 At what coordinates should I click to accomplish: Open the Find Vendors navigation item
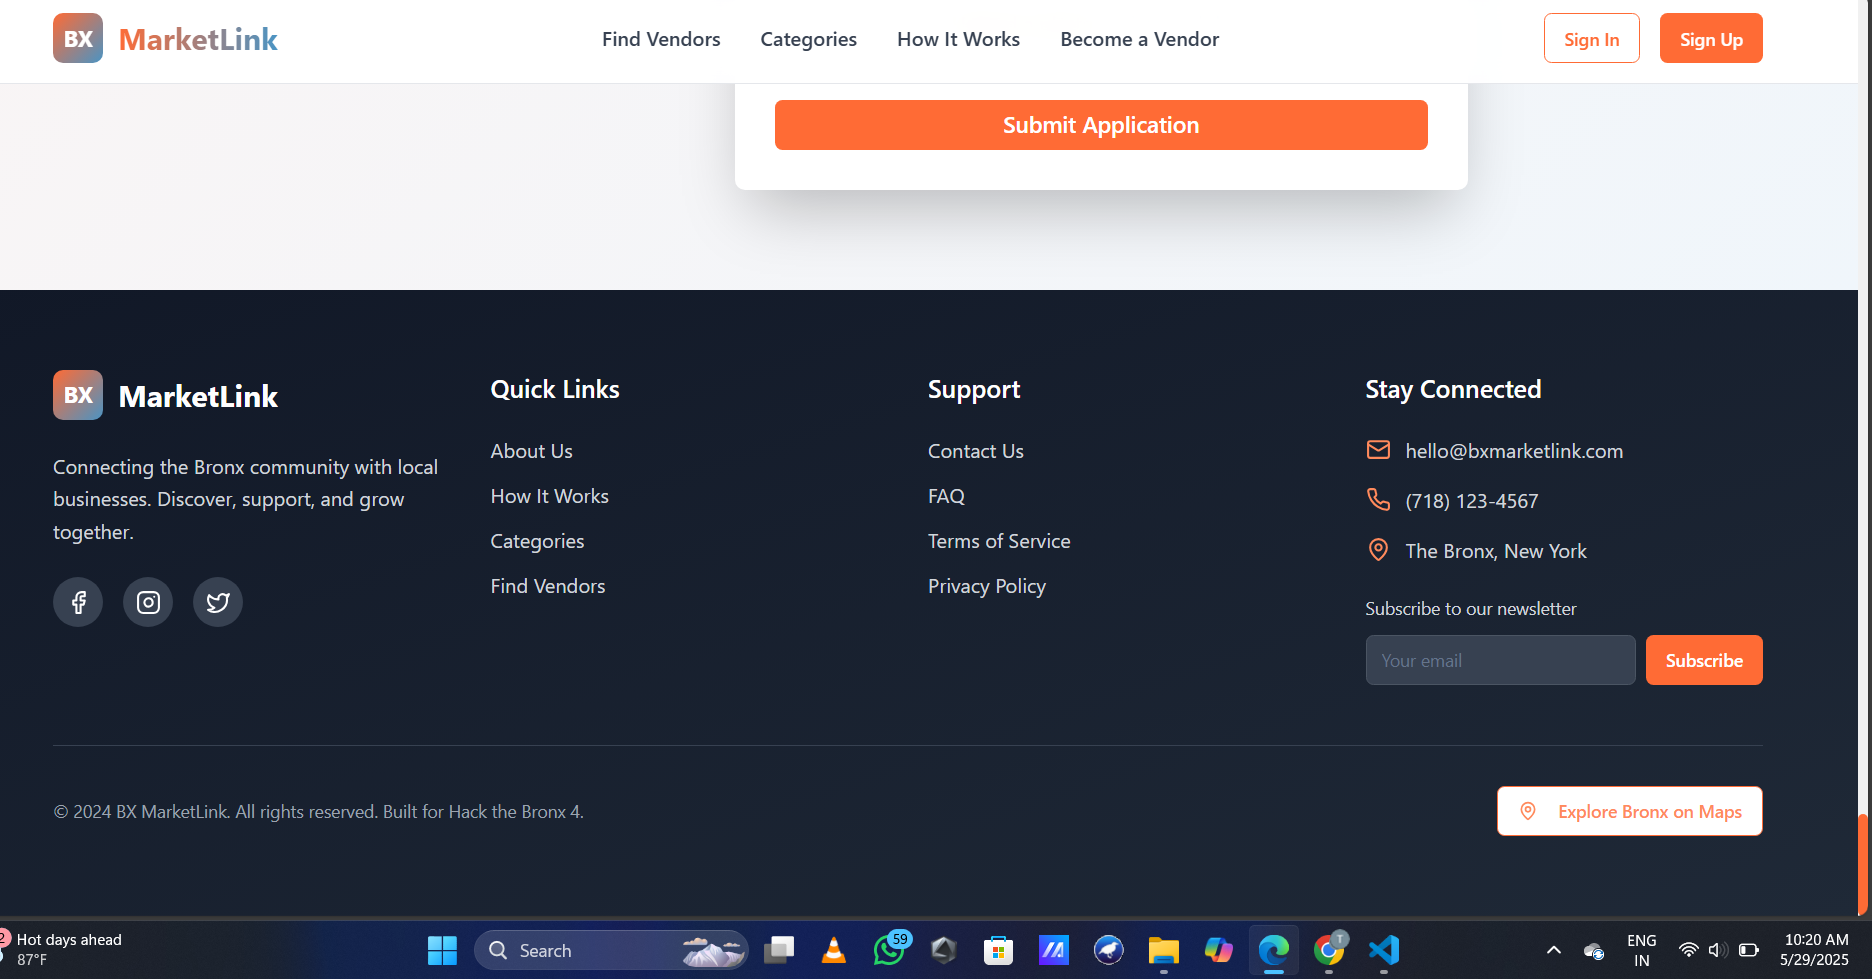(661, 39)
